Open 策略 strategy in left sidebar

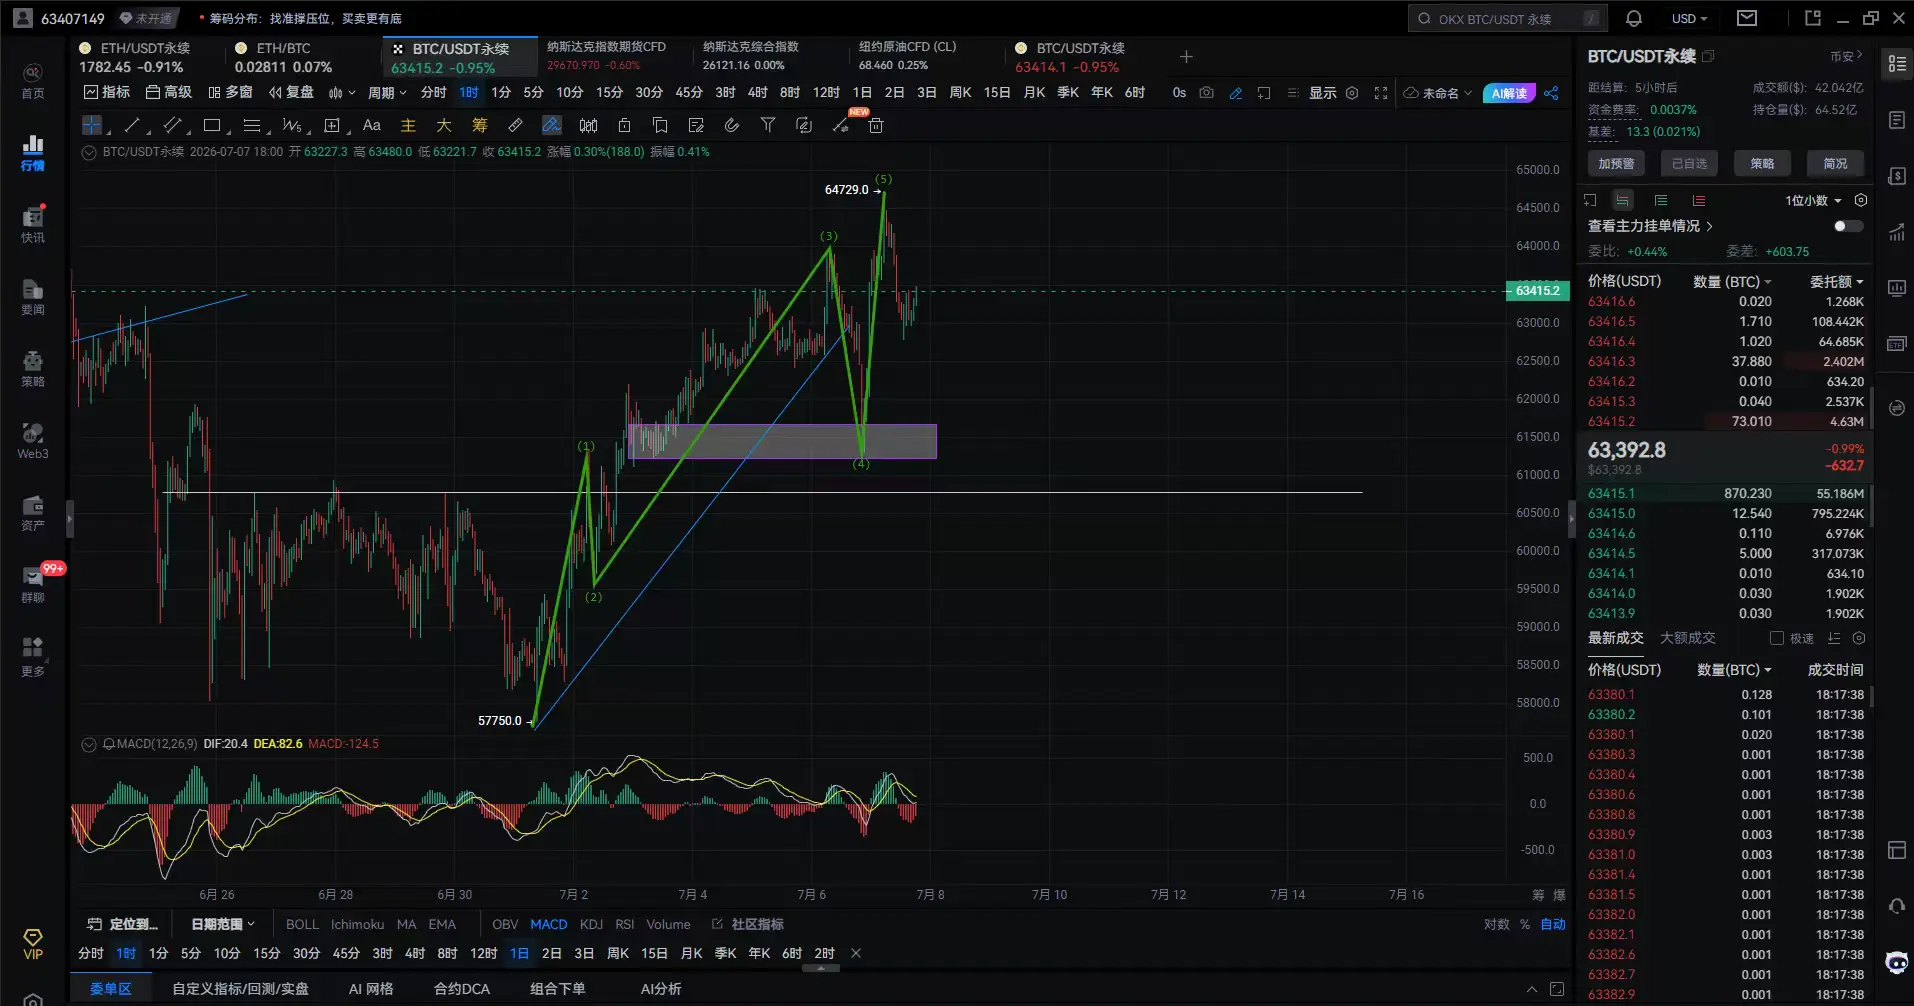coord(33,368)
